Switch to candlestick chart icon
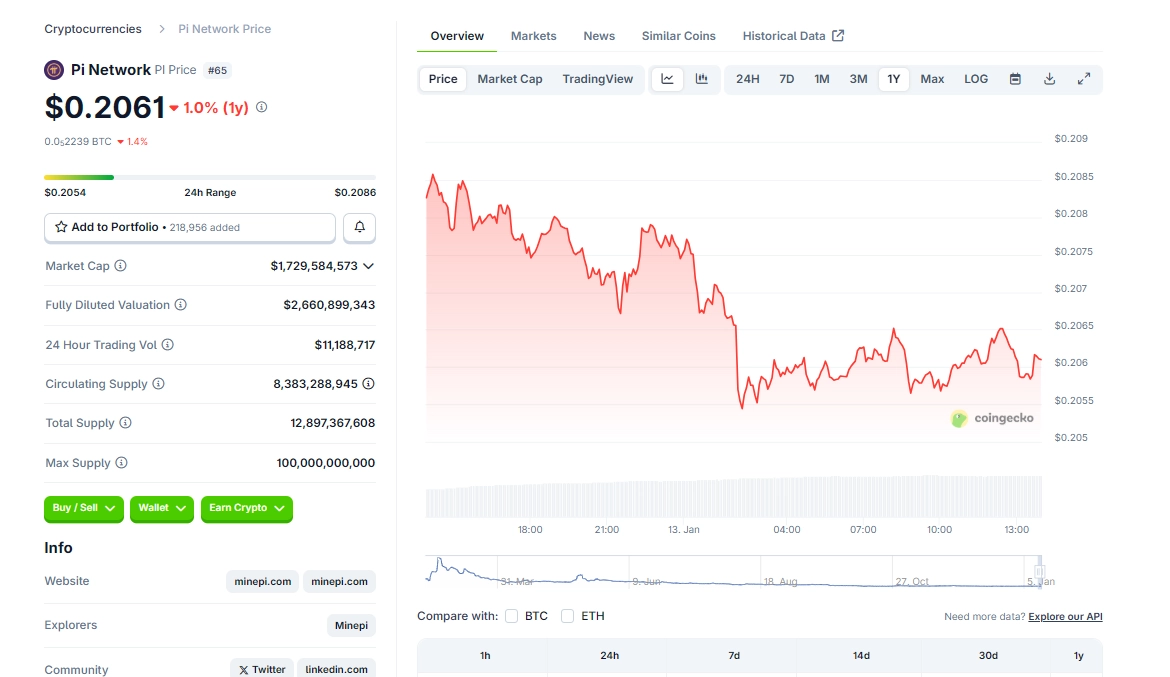Viewport: 1170px width, 677px height. (x=702, y=79)
